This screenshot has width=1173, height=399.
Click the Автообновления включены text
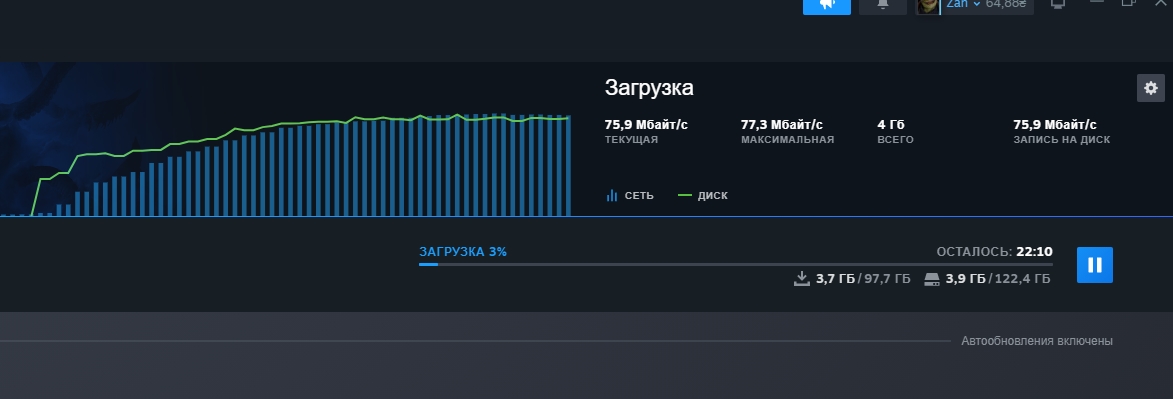click(x=1037, y=341)
